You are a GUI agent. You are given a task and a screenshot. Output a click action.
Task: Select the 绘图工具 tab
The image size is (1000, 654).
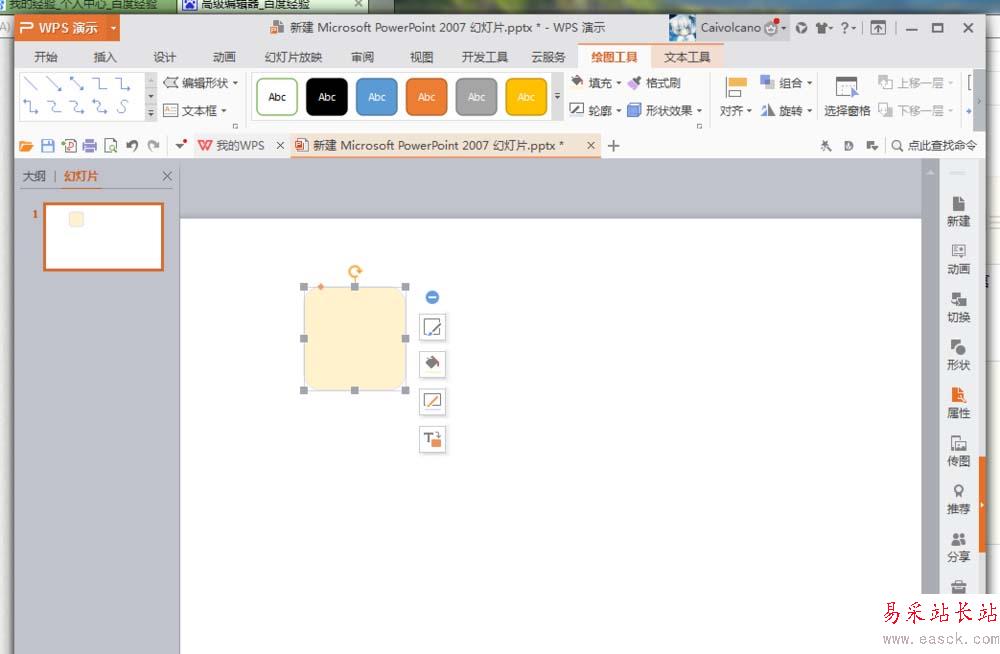(x=614, y=57)
